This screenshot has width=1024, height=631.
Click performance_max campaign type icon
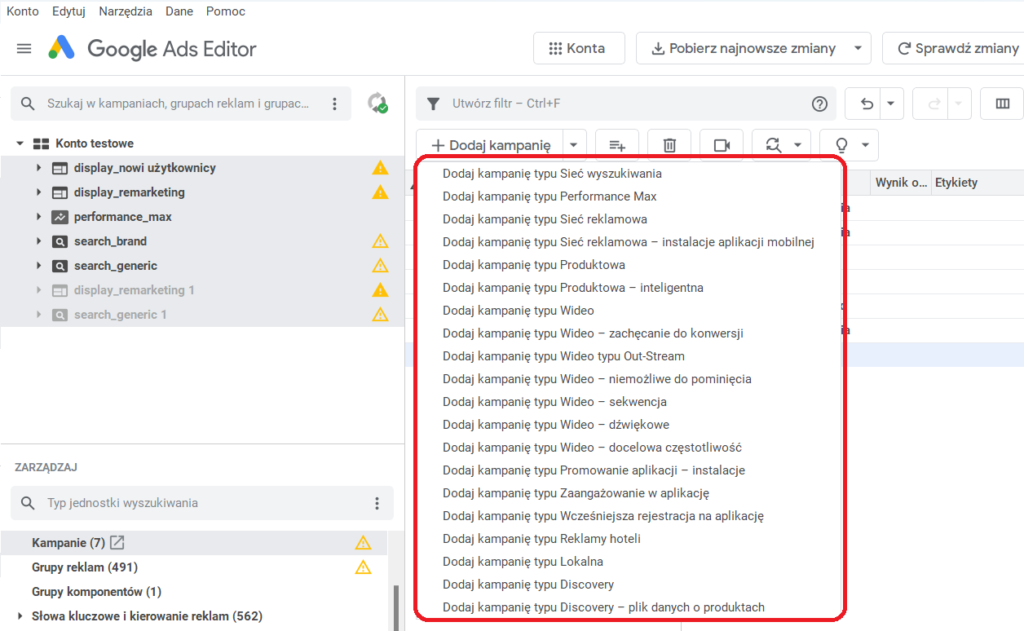click(x=59, y=217)
